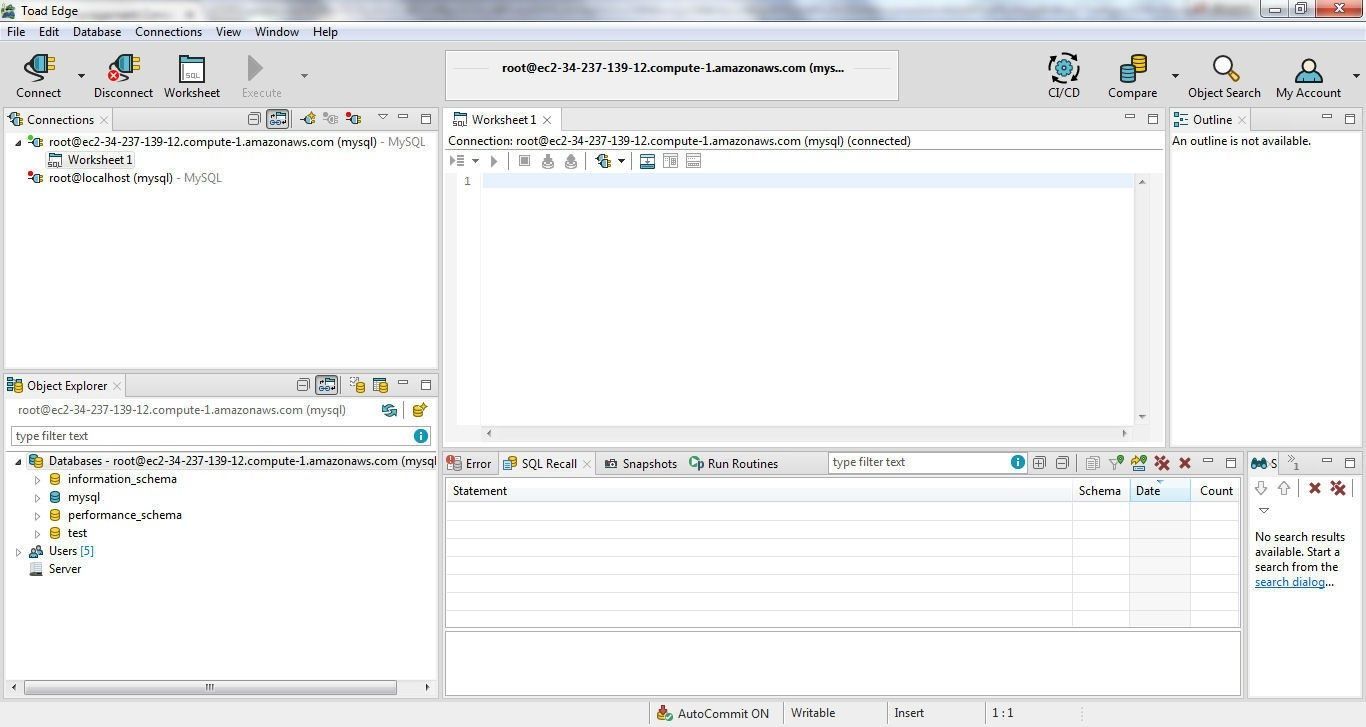Click the starred database icon in Object Explorer
This screenshot has height=727, width=1366.
(x=419, y=410)
